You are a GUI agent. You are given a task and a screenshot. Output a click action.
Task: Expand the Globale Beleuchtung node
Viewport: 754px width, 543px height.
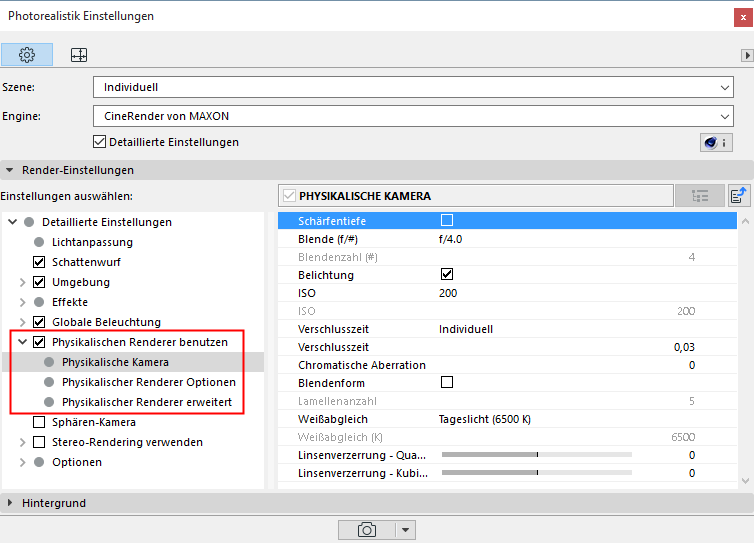(x=23, y=322)
